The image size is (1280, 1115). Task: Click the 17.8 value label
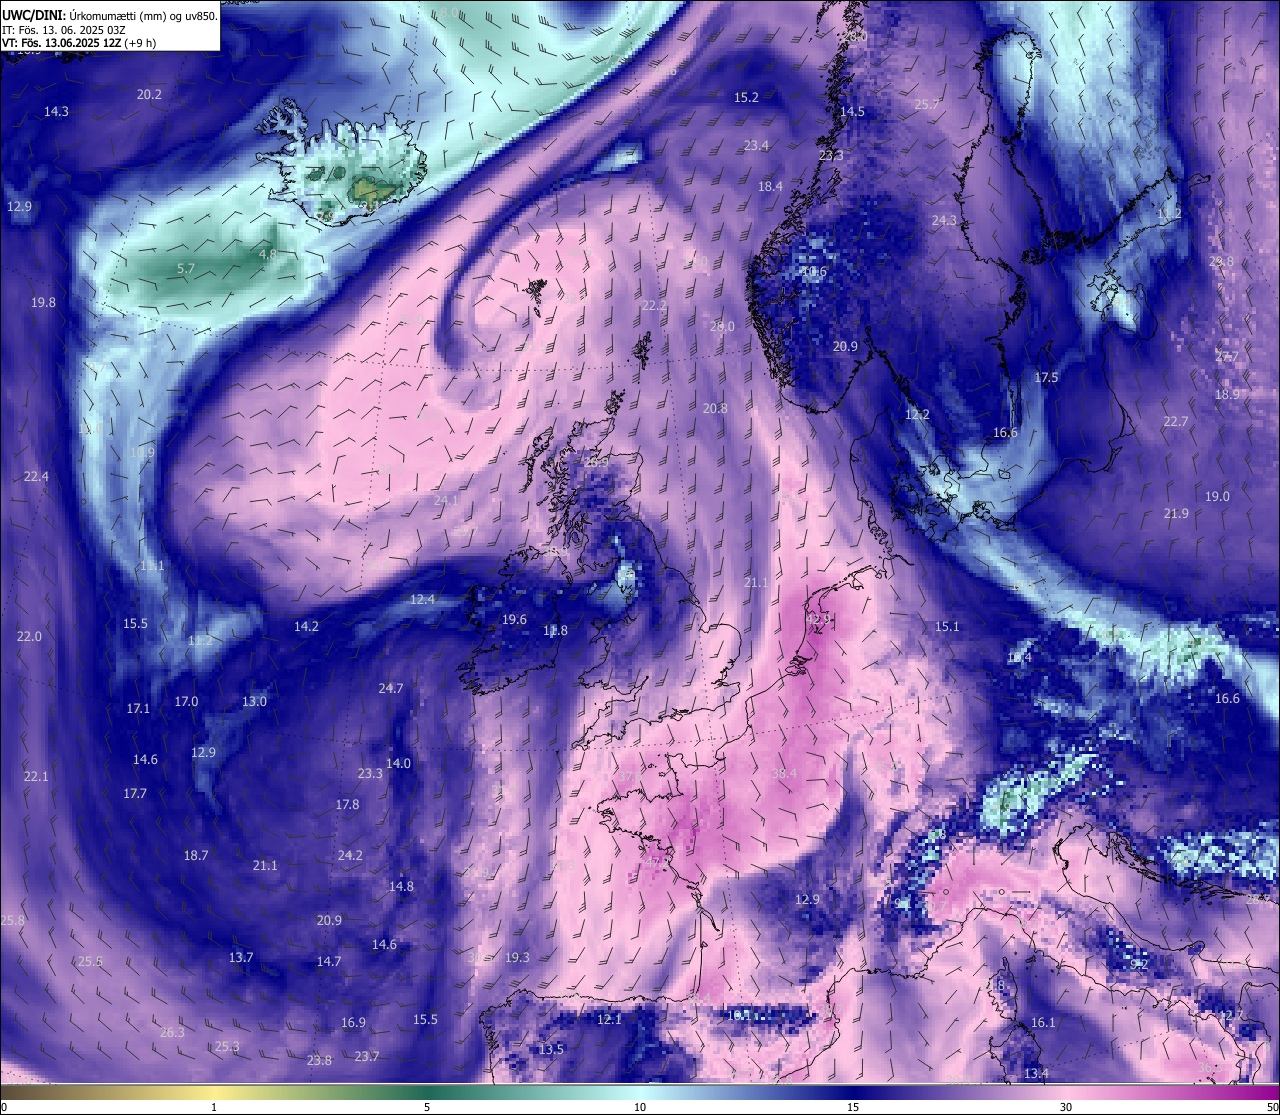click(347, 804)
